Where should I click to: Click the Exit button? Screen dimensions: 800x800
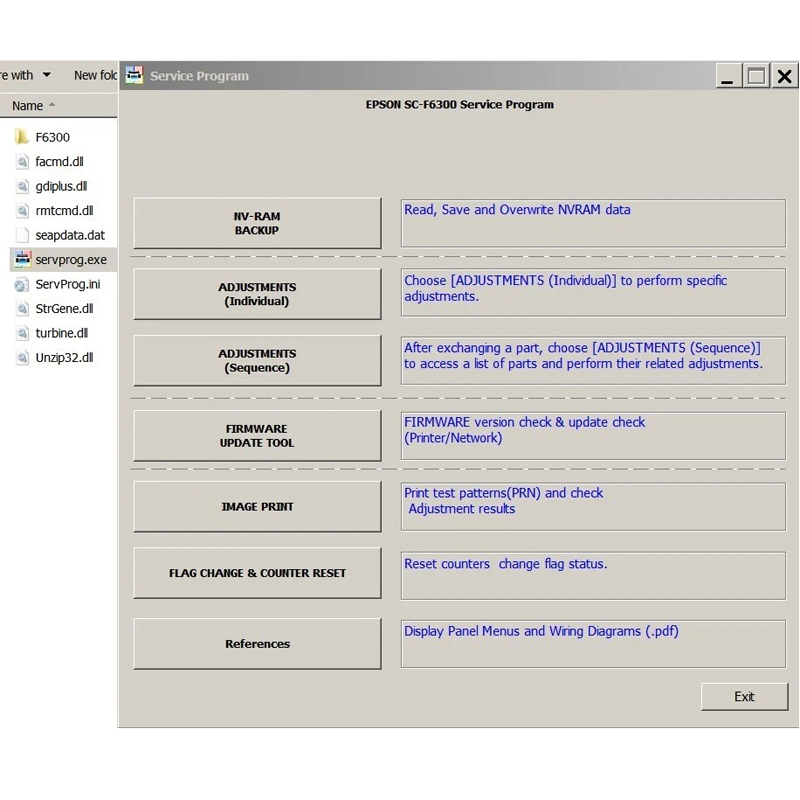tap(744, 696)
